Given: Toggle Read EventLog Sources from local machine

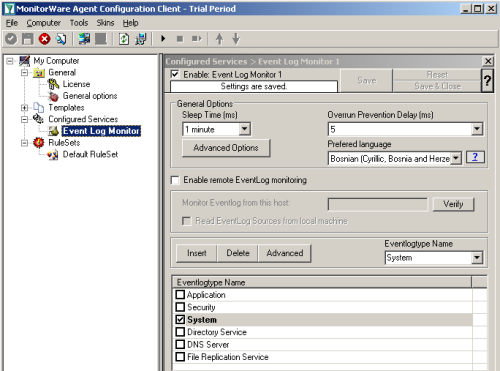Looking at the screenshot, I should [187, 221].
